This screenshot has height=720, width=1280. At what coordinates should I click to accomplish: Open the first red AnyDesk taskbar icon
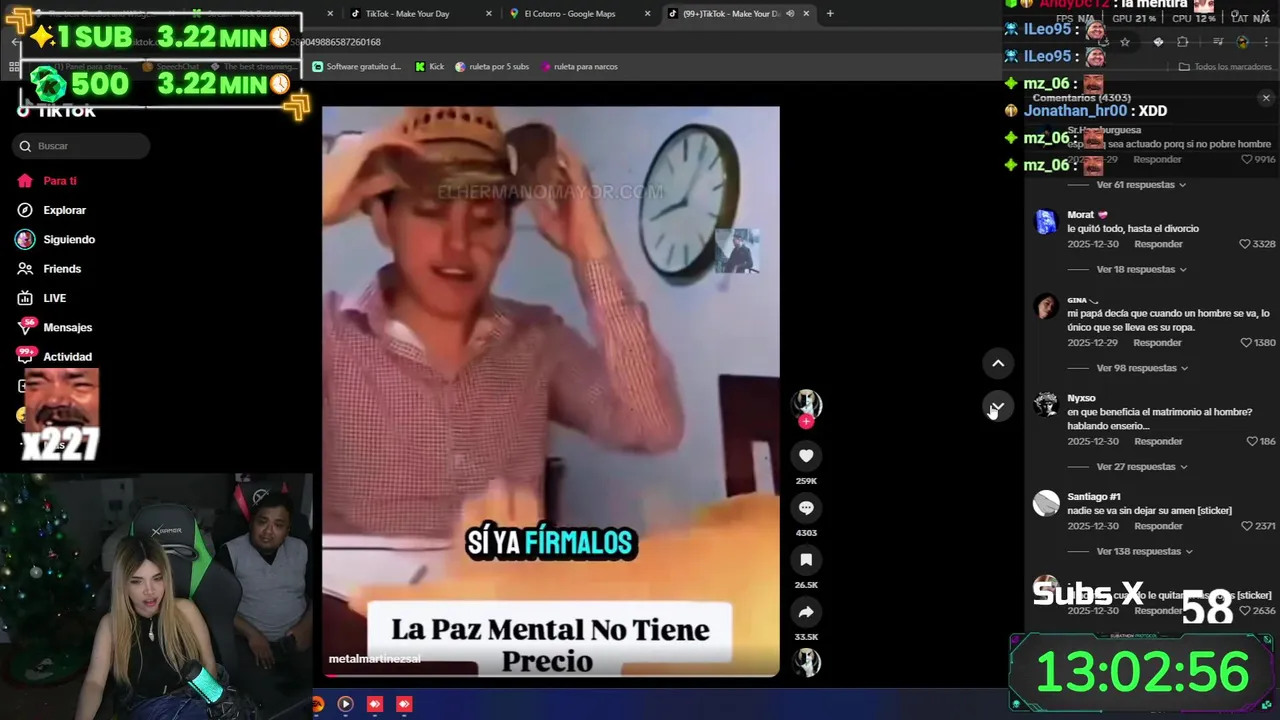pos(375,704)
